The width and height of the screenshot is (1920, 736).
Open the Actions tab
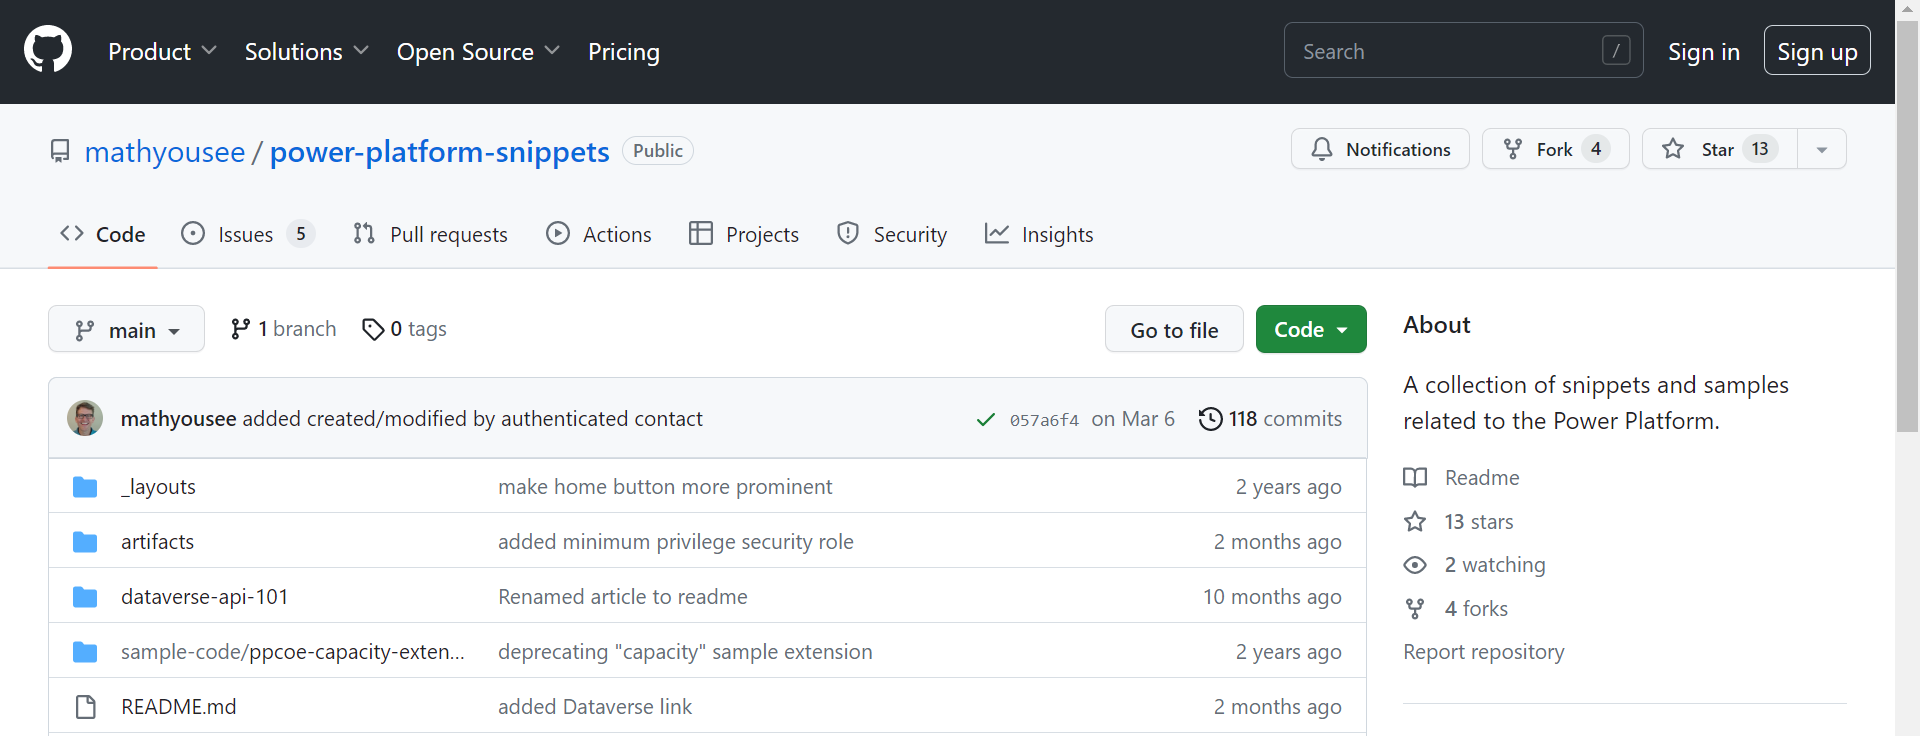pos(599,234)
